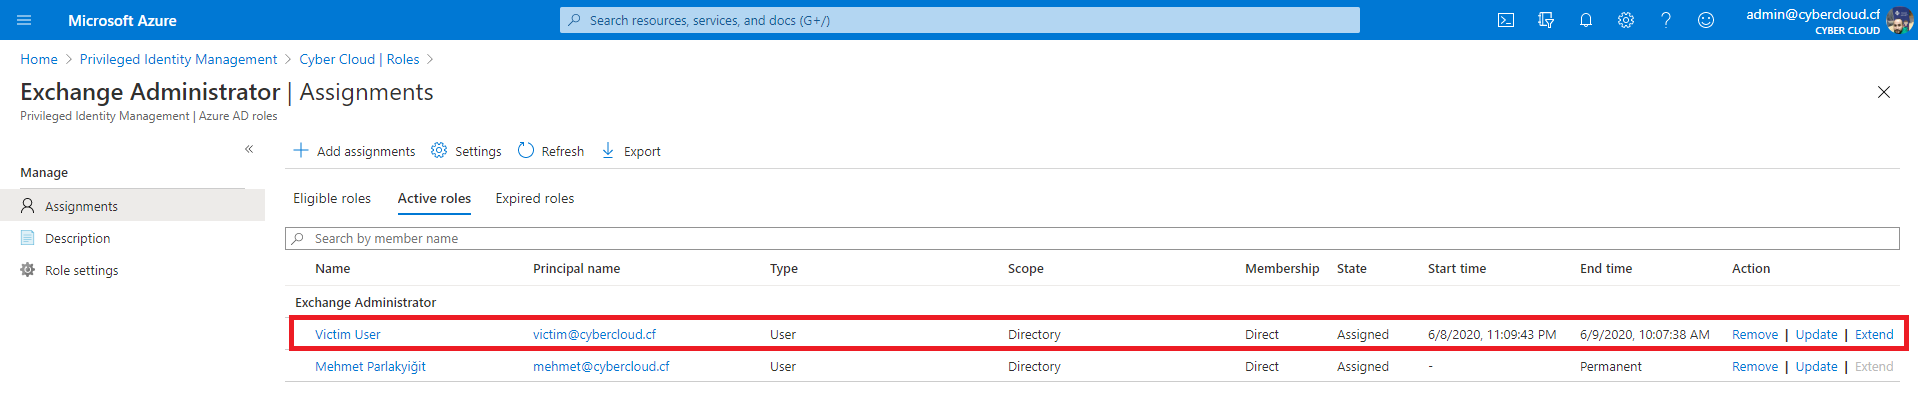Open mehmet@cybercloud.cf principal name link

point(601,366)
